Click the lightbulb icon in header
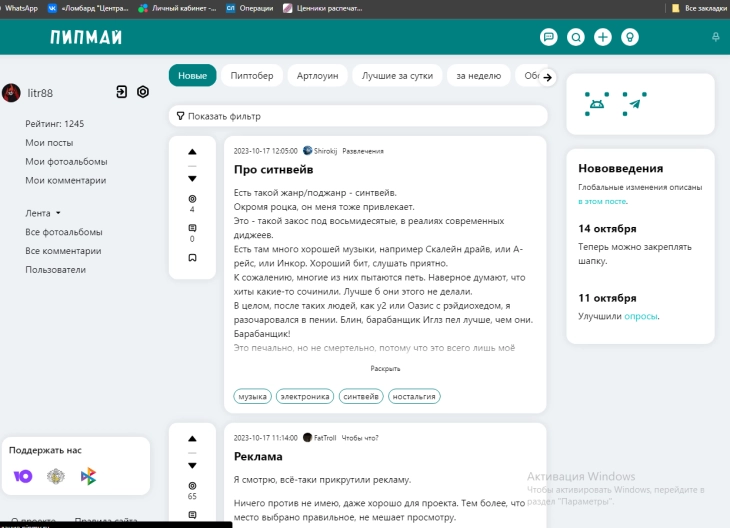This screenshot has width=730, height=528. (x=630, y=37)
